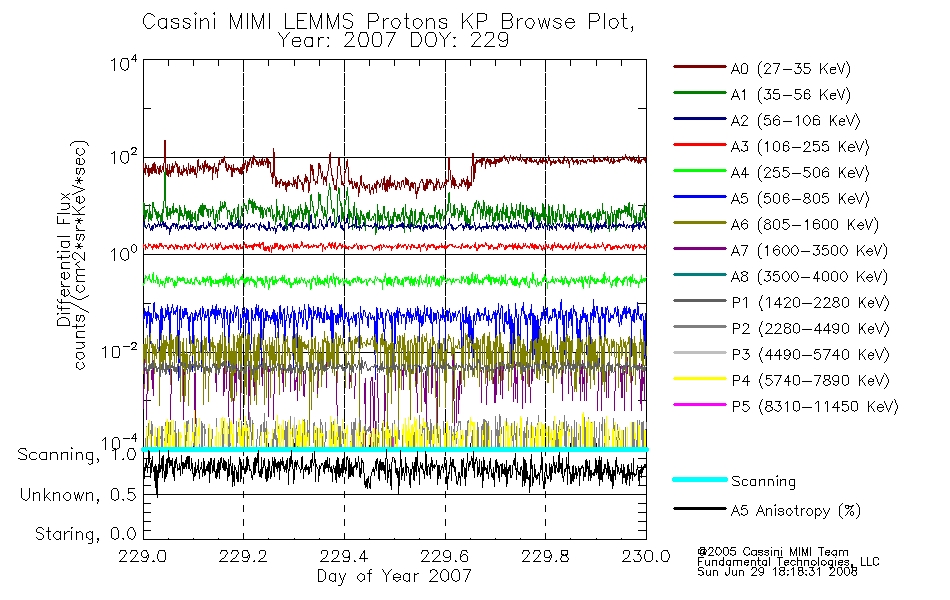Click the P2 (2280-4490 KeV) legend label
This screenshot has width=950, height=600.
point(810,329)
